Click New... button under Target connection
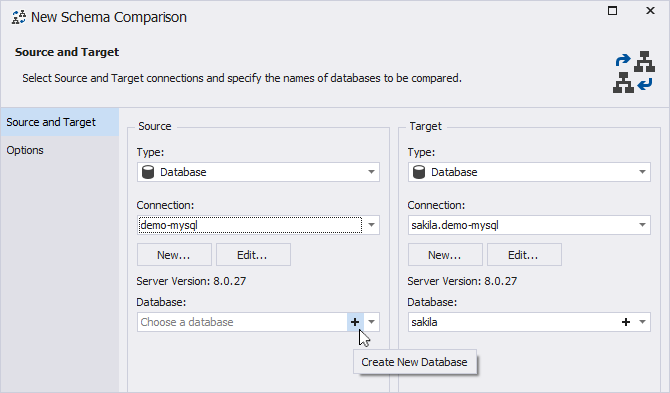 [x=445, y=255]
